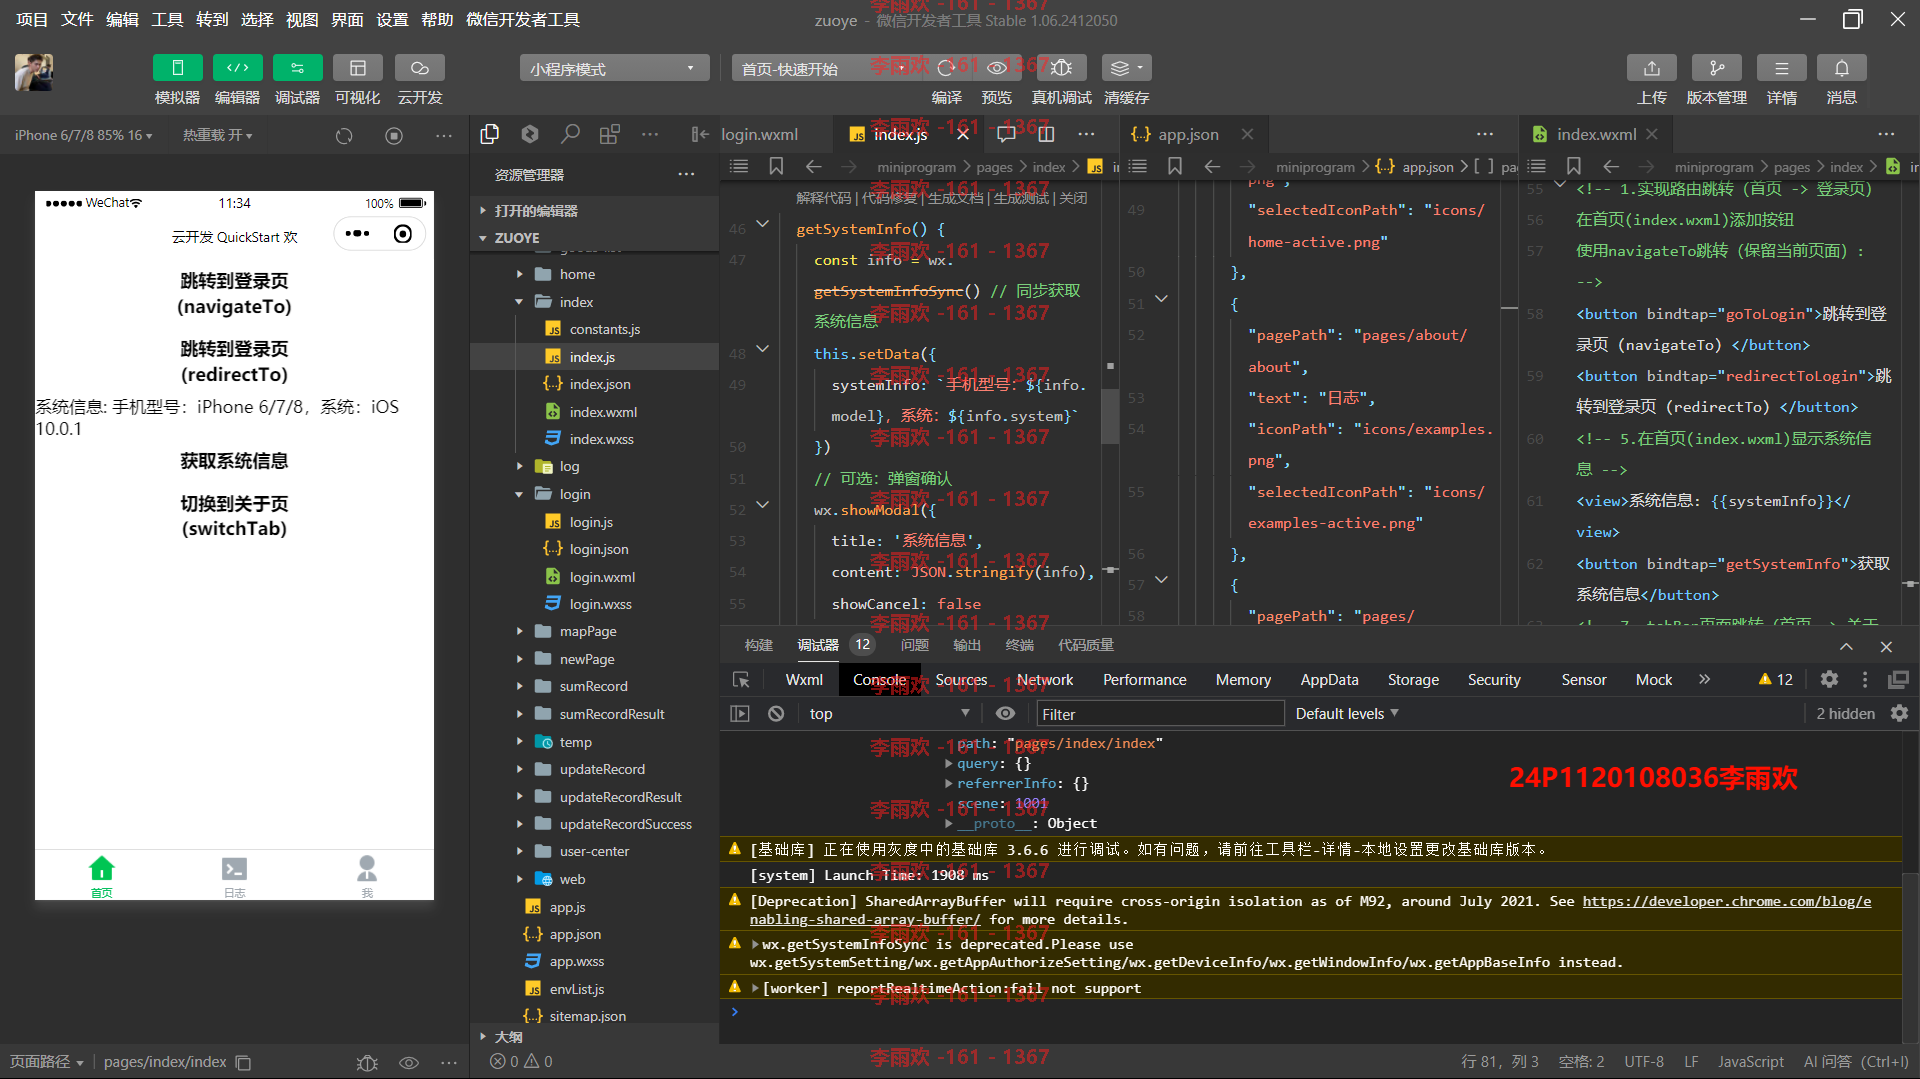Open login.wxss in the file tree
Viewport: 1920px width, 1079px height.
(x=600, y=604)
